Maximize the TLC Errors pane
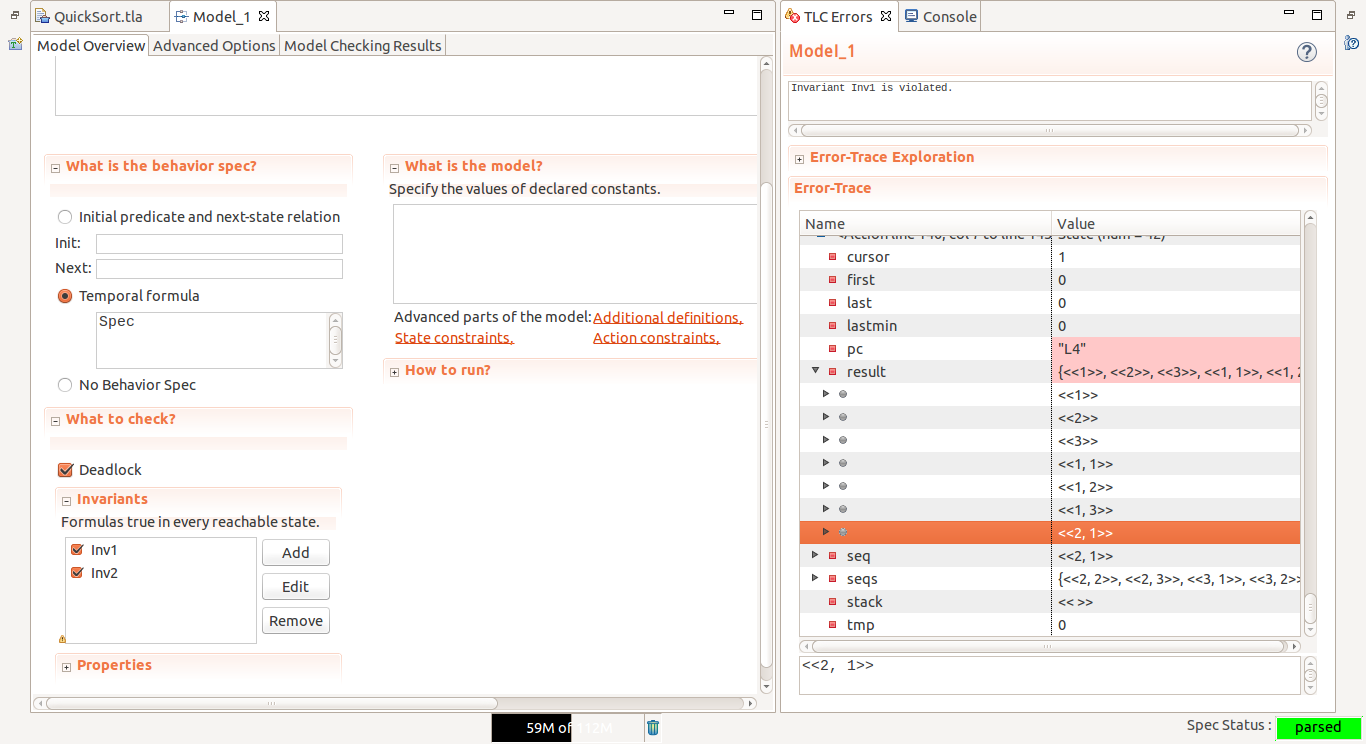This screenshot has height=744, width=1366. 1317,15
